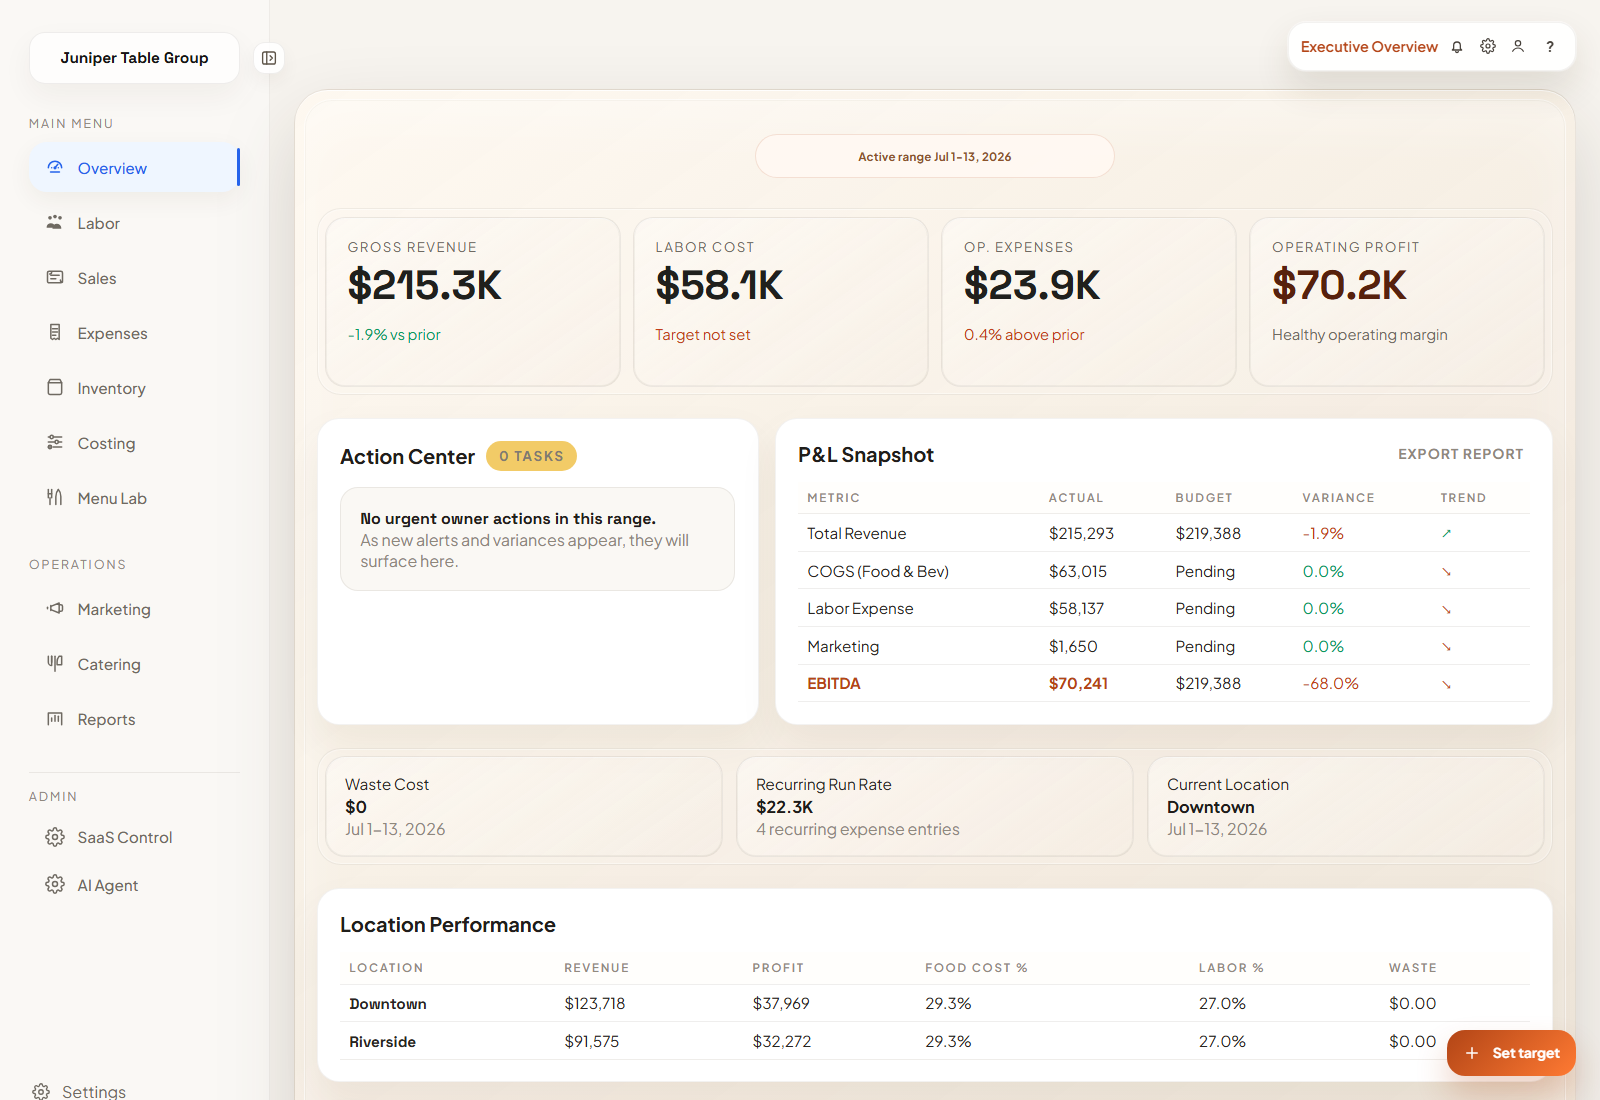Select the Operating Profit card
Screen dimensions: 1600x1100
(x=1397, y=302)
